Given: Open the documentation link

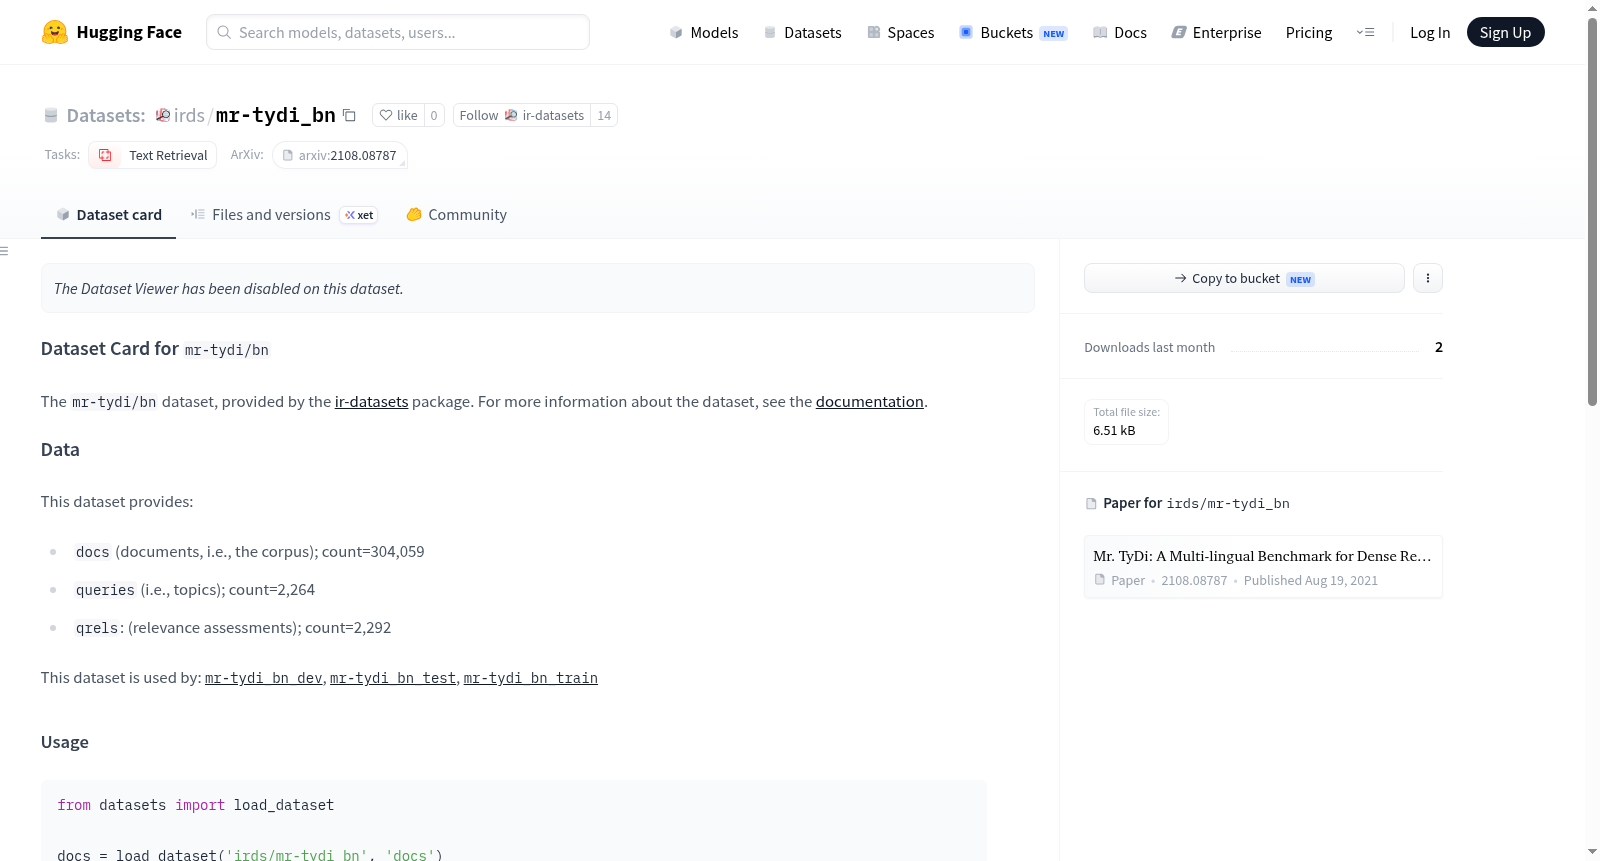Looking at the screenshot, I should [x=870, y=401].
